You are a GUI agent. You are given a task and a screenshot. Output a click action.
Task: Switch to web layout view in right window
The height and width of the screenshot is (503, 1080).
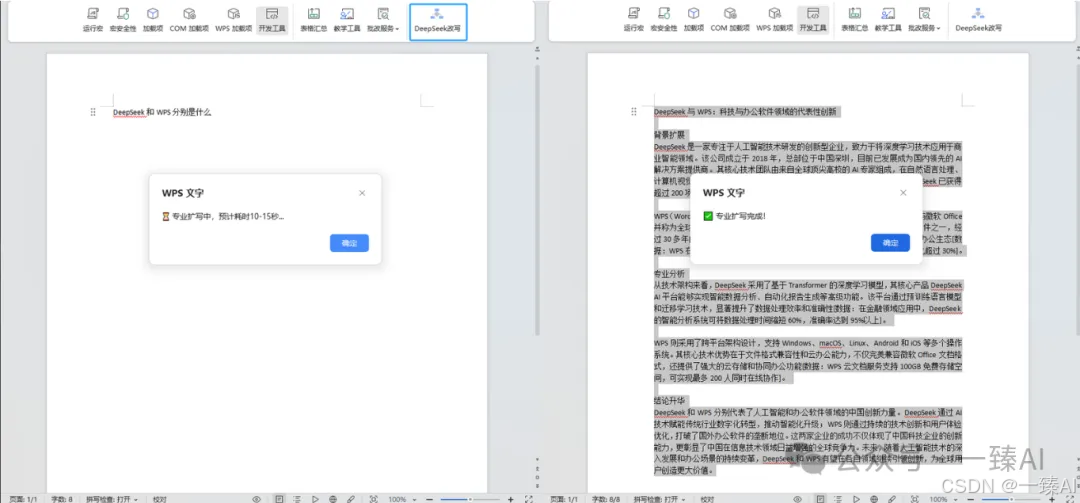click(874, 498)
